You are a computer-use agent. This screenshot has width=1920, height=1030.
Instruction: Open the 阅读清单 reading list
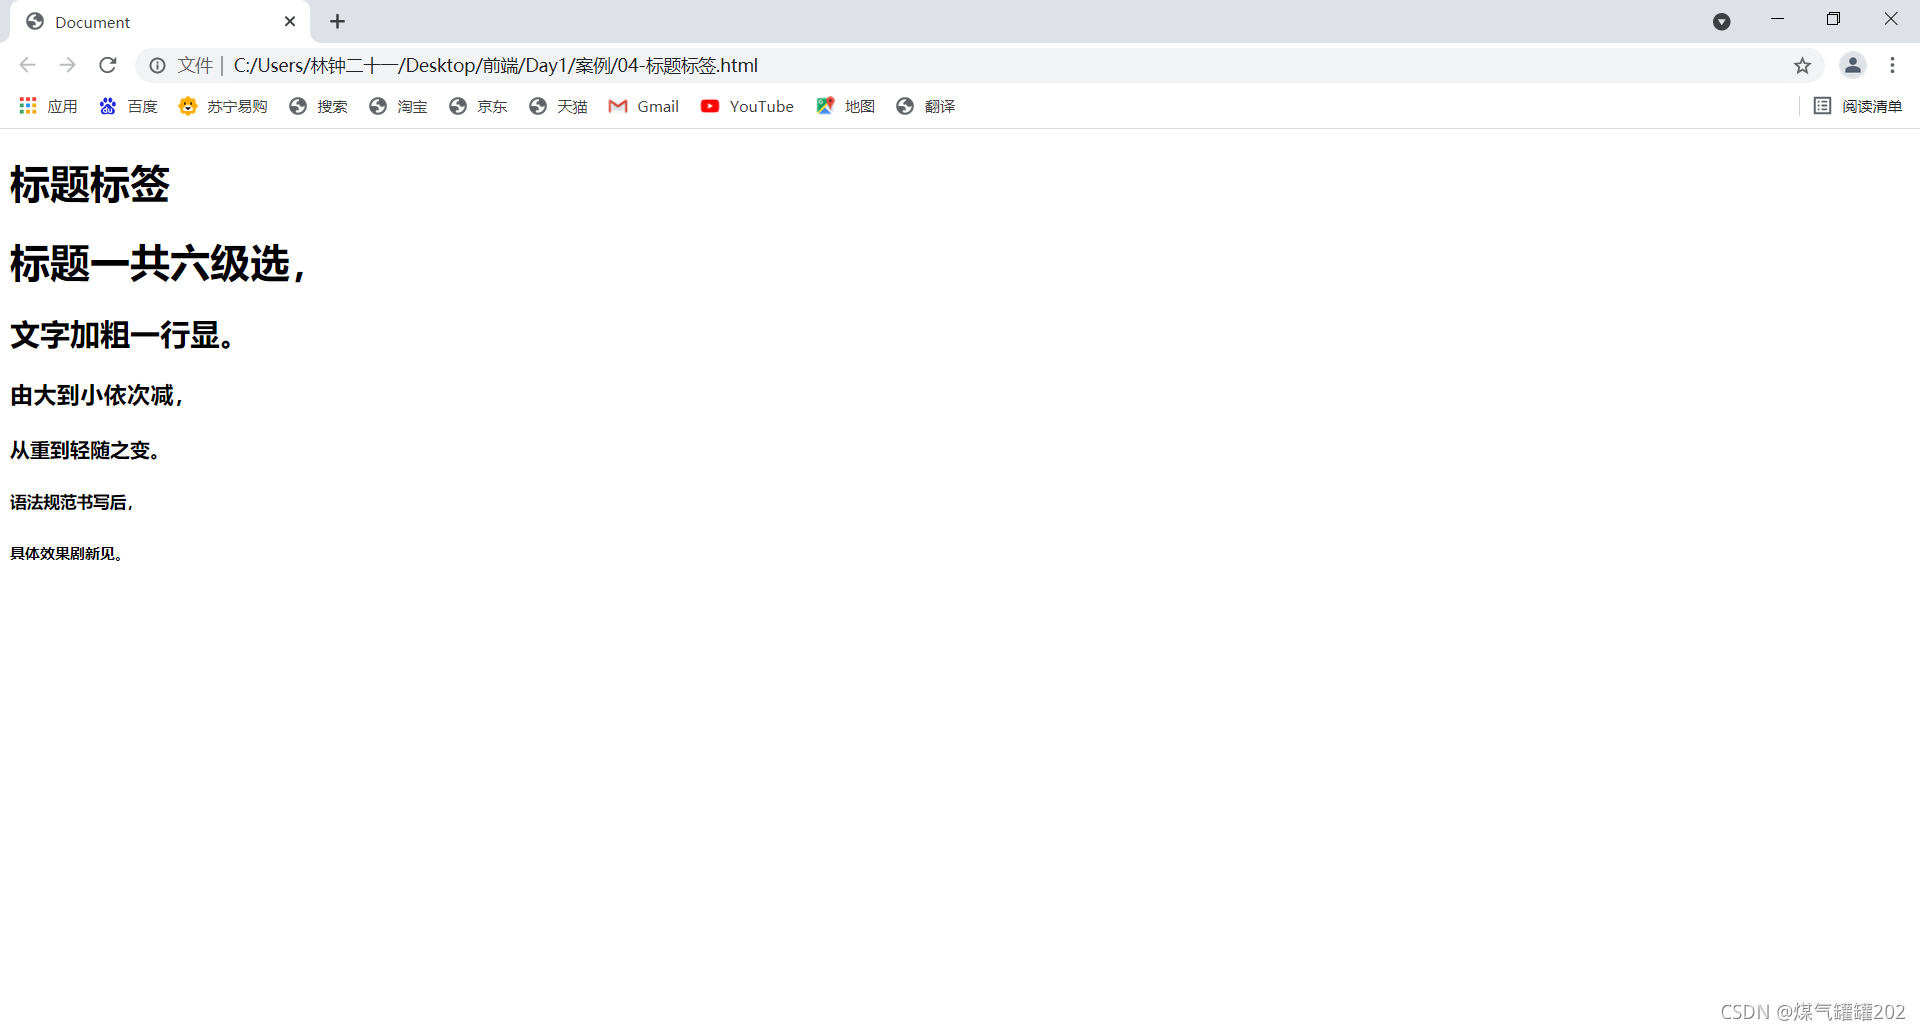1858,106
